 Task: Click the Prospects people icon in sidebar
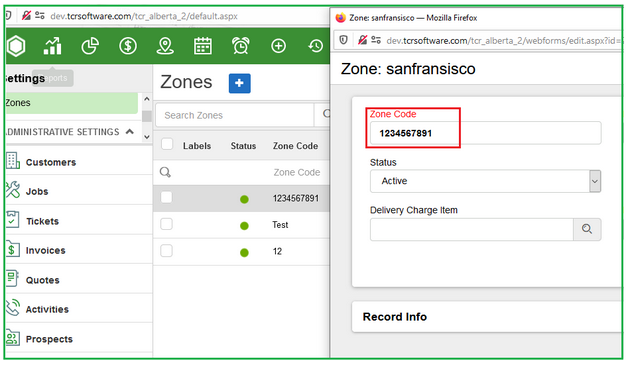12,338
